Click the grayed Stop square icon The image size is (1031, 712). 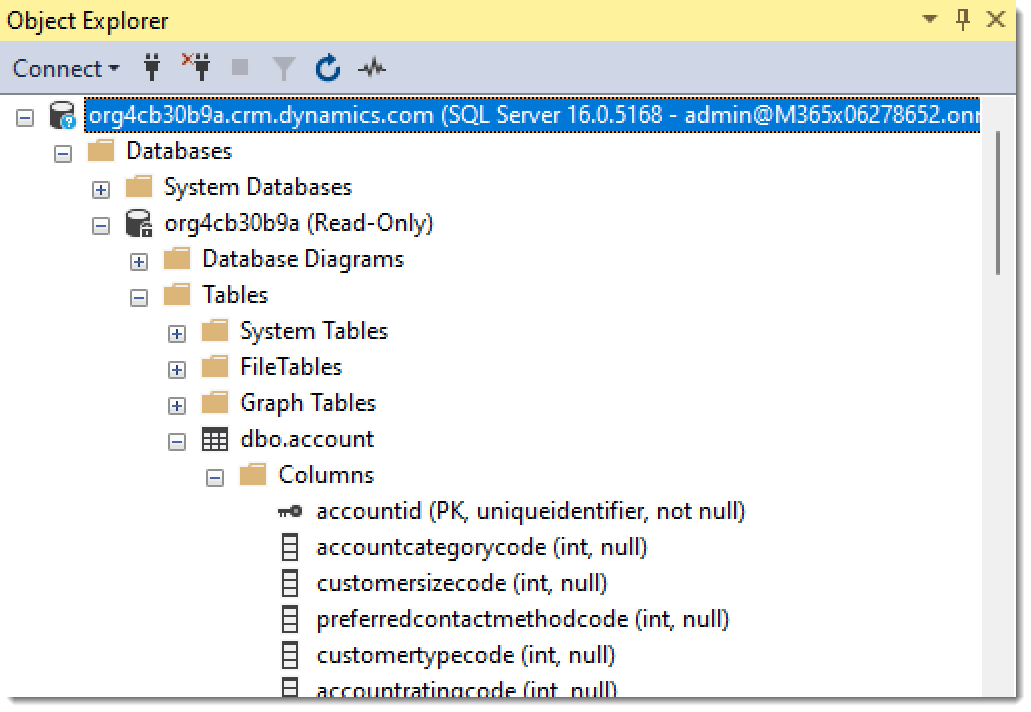240,67
